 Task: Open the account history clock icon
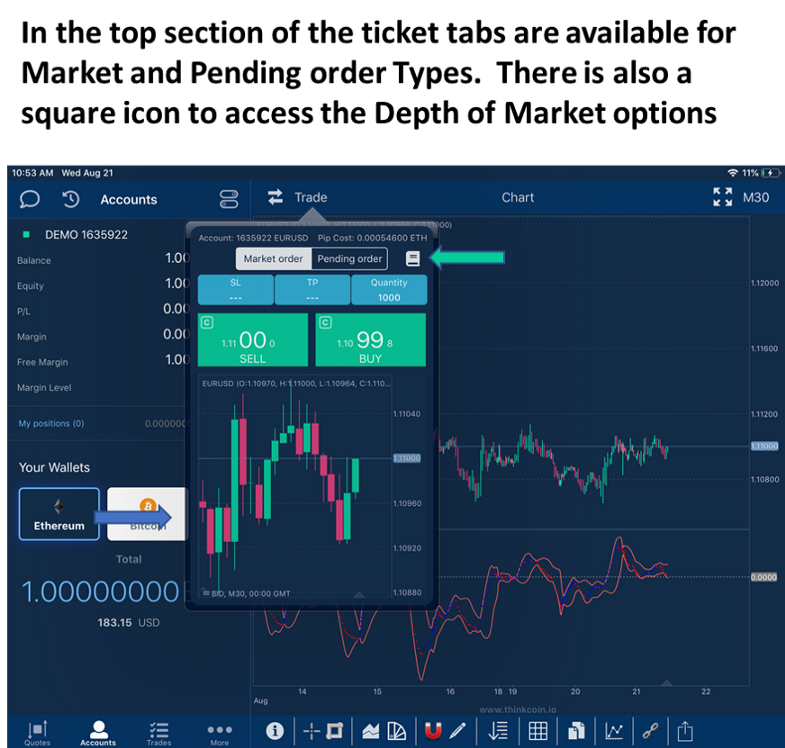pyautogui.click(x=71, y=199)
